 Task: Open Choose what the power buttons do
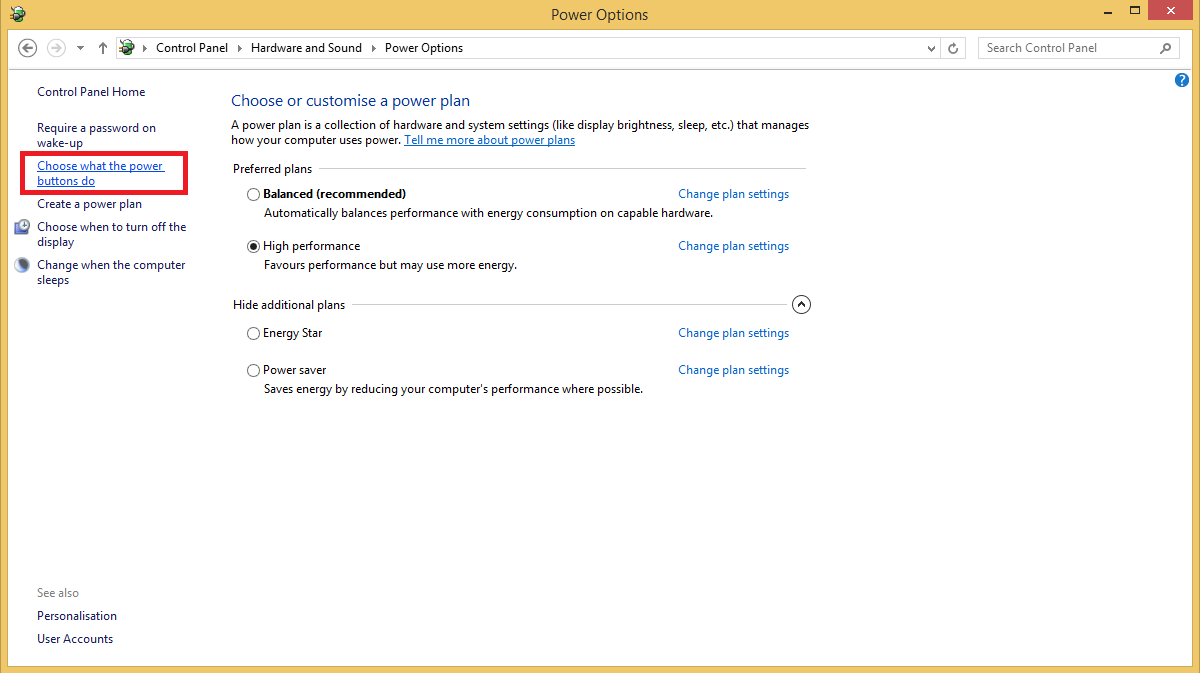click(100, 173)
